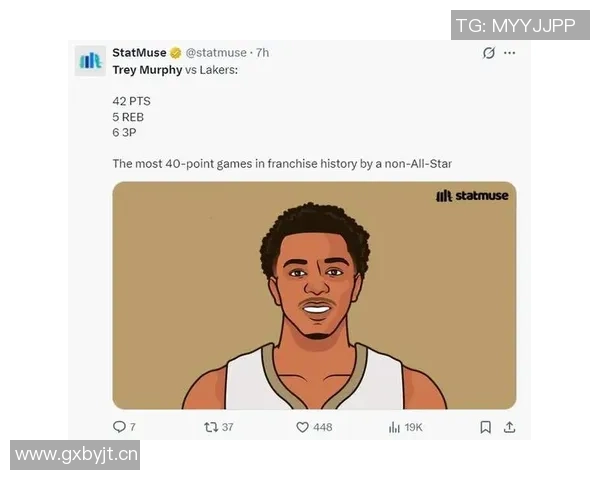Viewport: 600px width, 480px height.
Task: Click the 37 reposts count
Action: 228,427
